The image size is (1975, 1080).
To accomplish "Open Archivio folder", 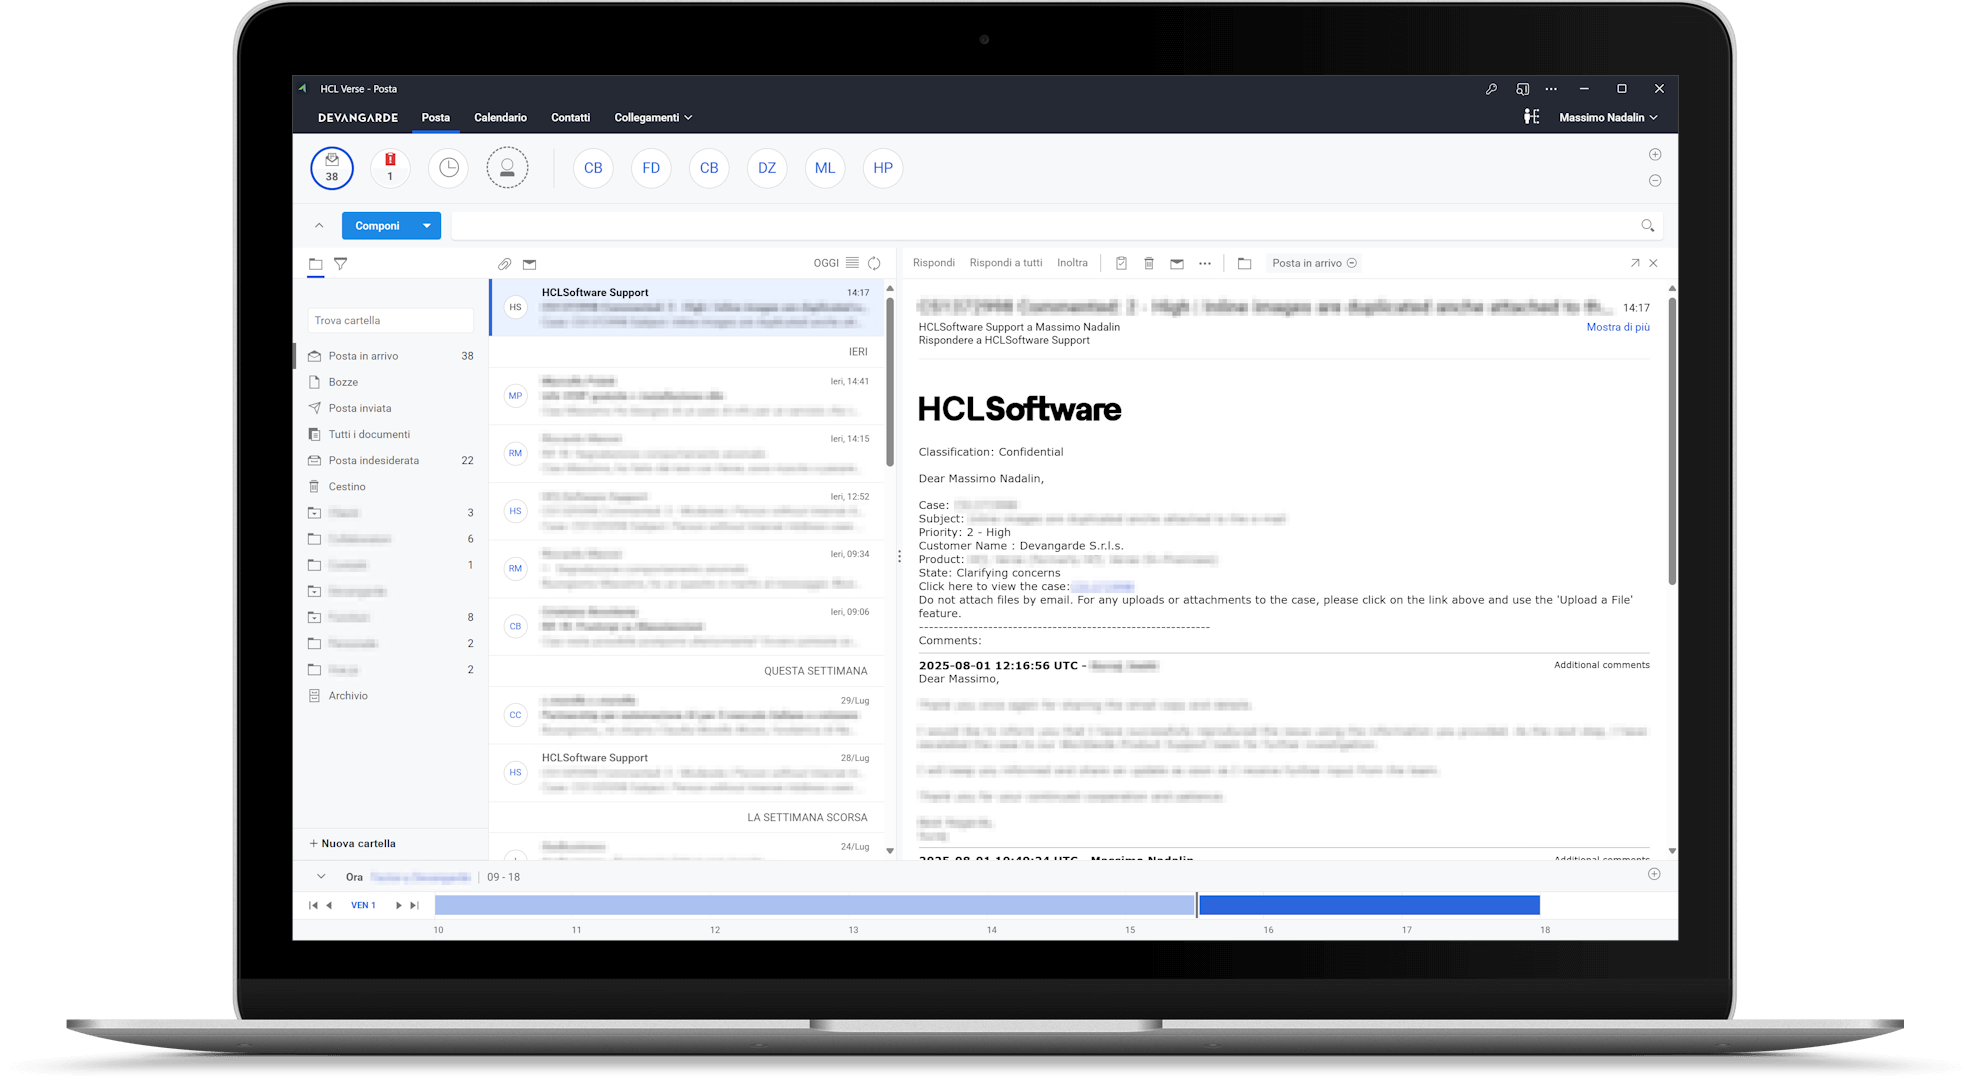I will pos(391,696).
